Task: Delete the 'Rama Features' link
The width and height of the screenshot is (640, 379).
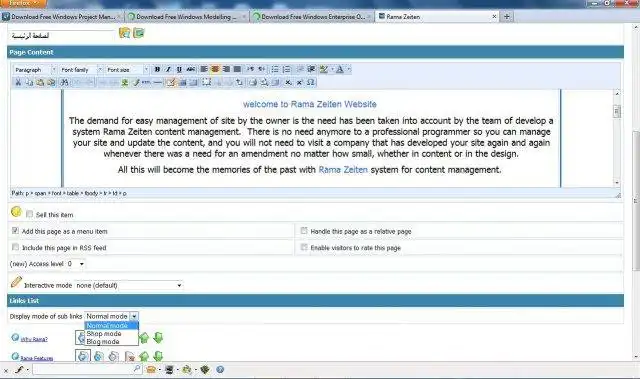Action: tap(129, 357)
